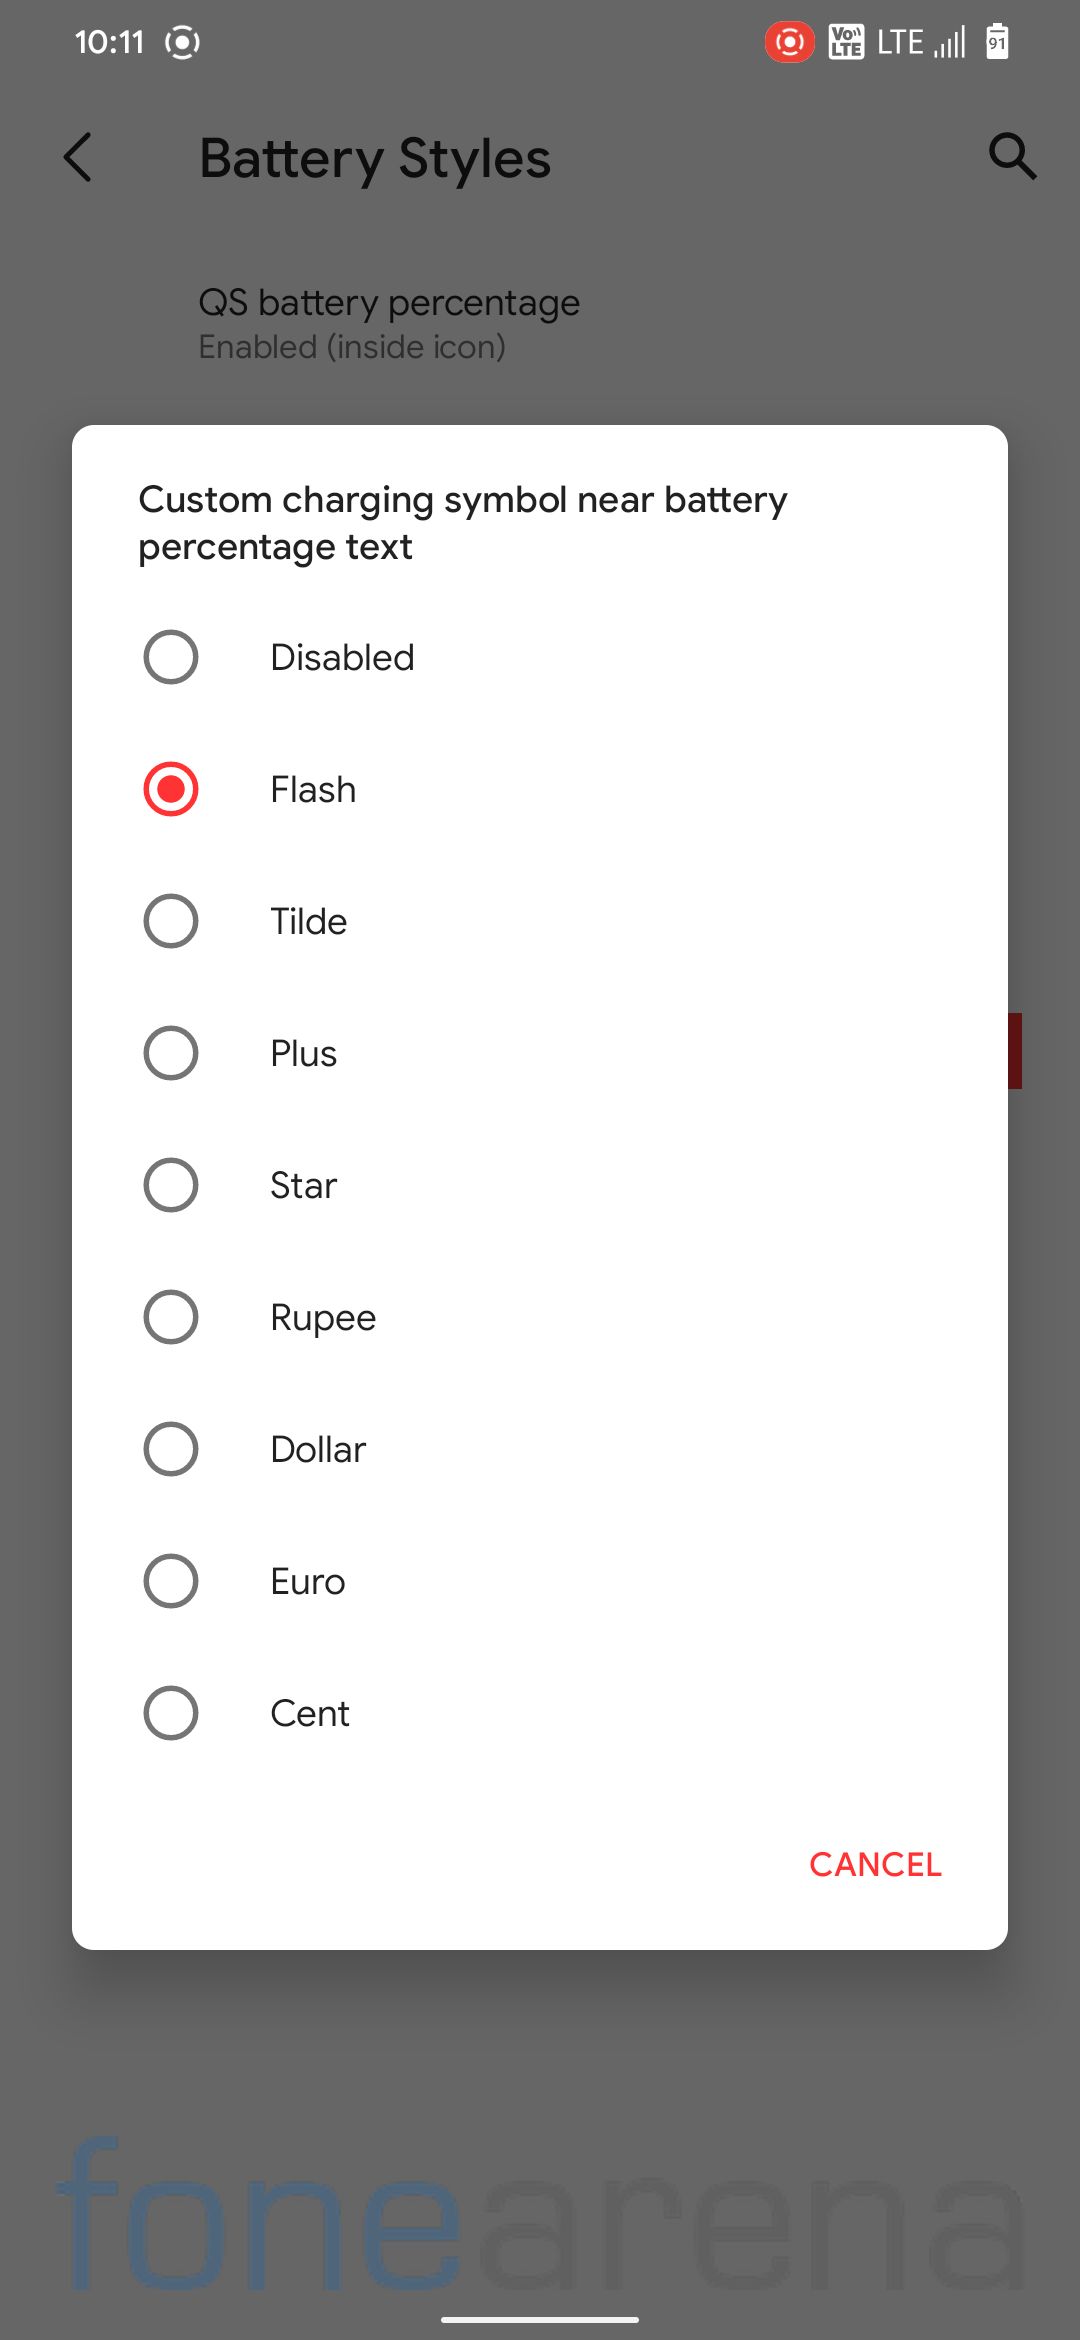Select the Star radio option

540,1185
